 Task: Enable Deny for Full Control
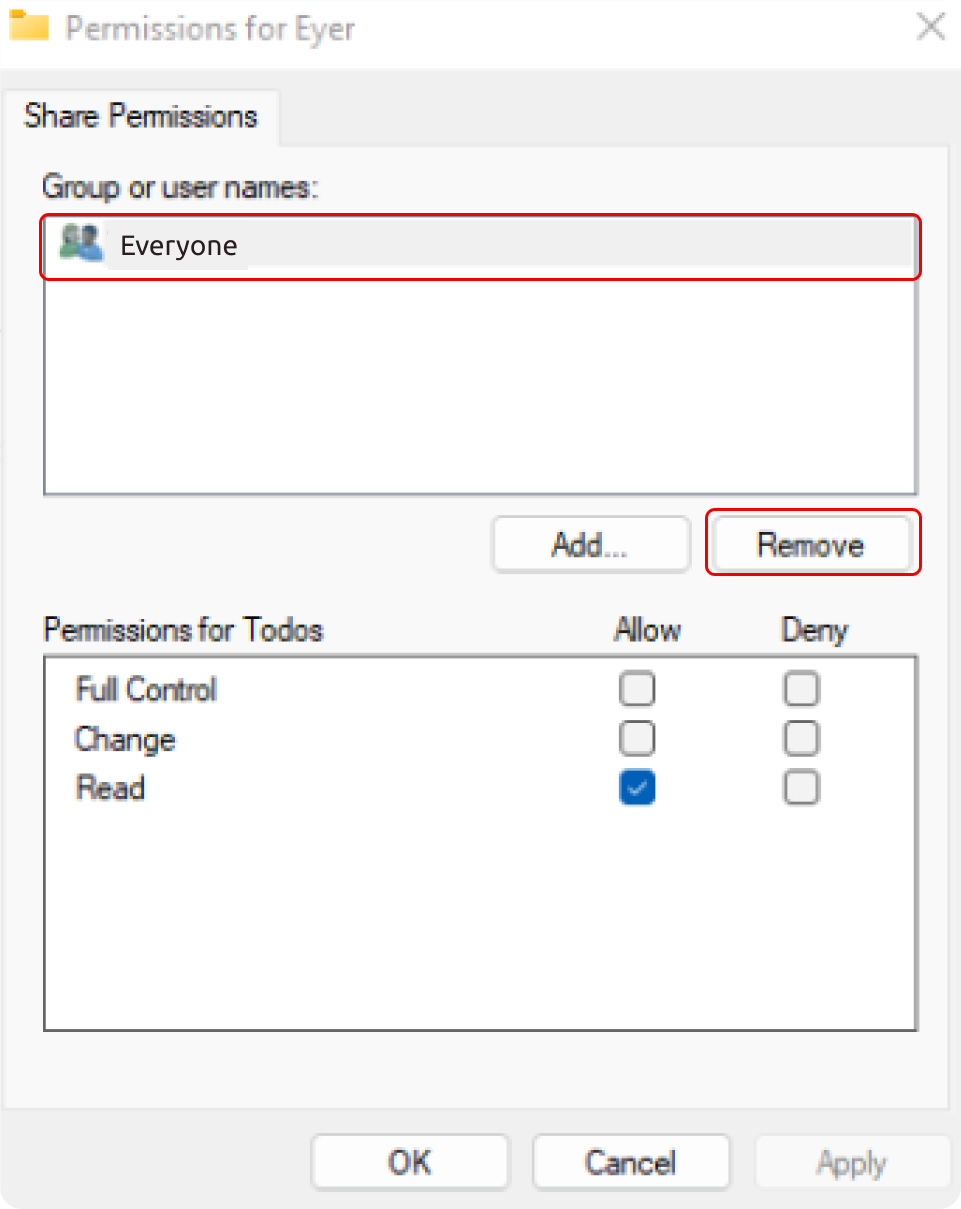802,689
